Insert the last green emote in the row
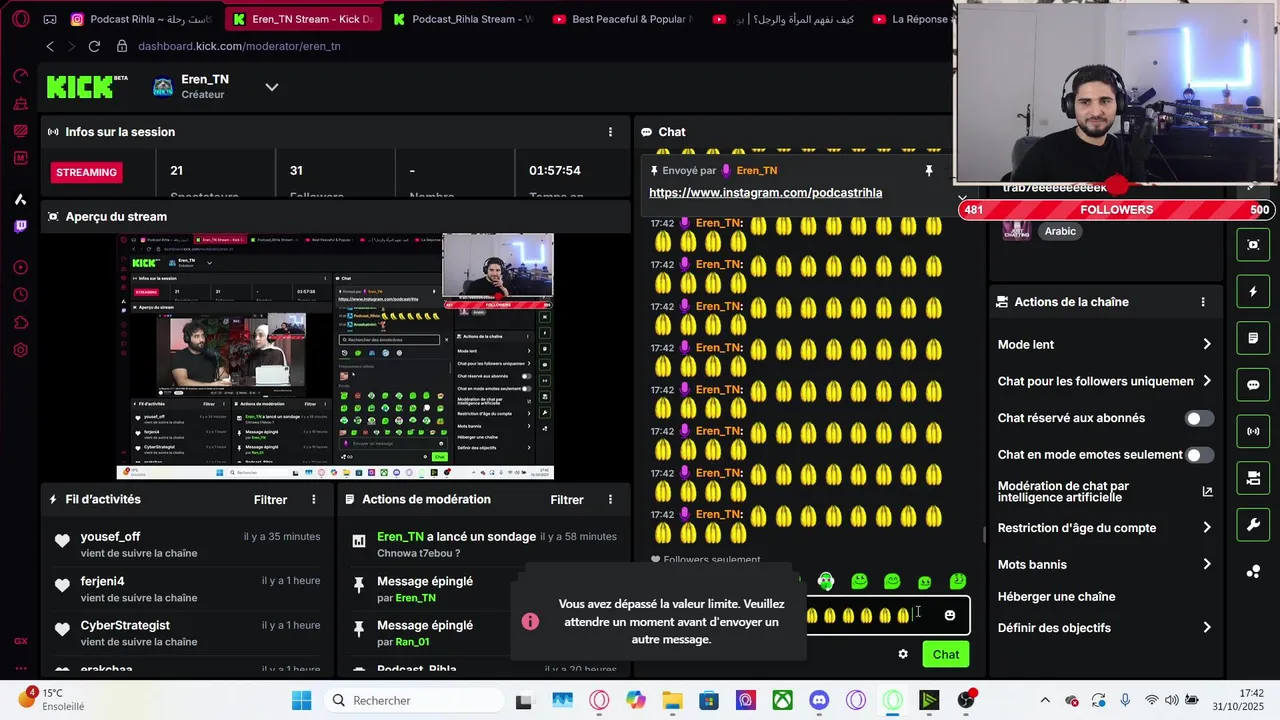This screenshot has height=720, width=1280. click(958, 581)
